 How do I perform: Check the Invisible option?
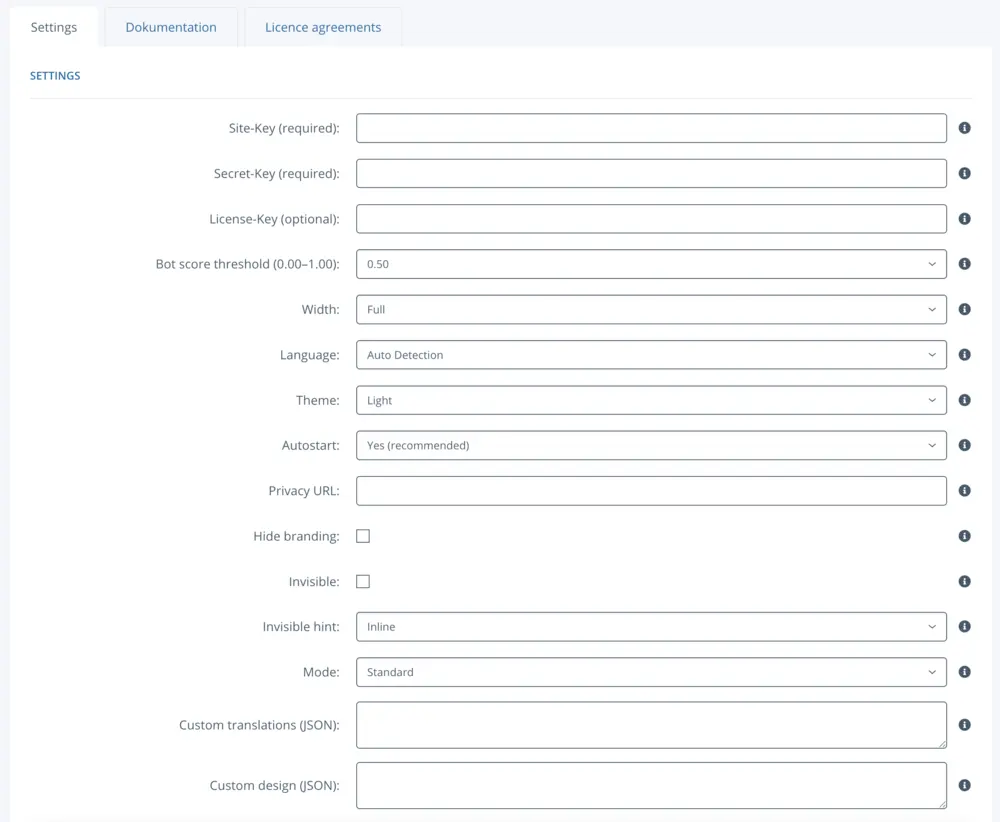(x=362, y=581)
